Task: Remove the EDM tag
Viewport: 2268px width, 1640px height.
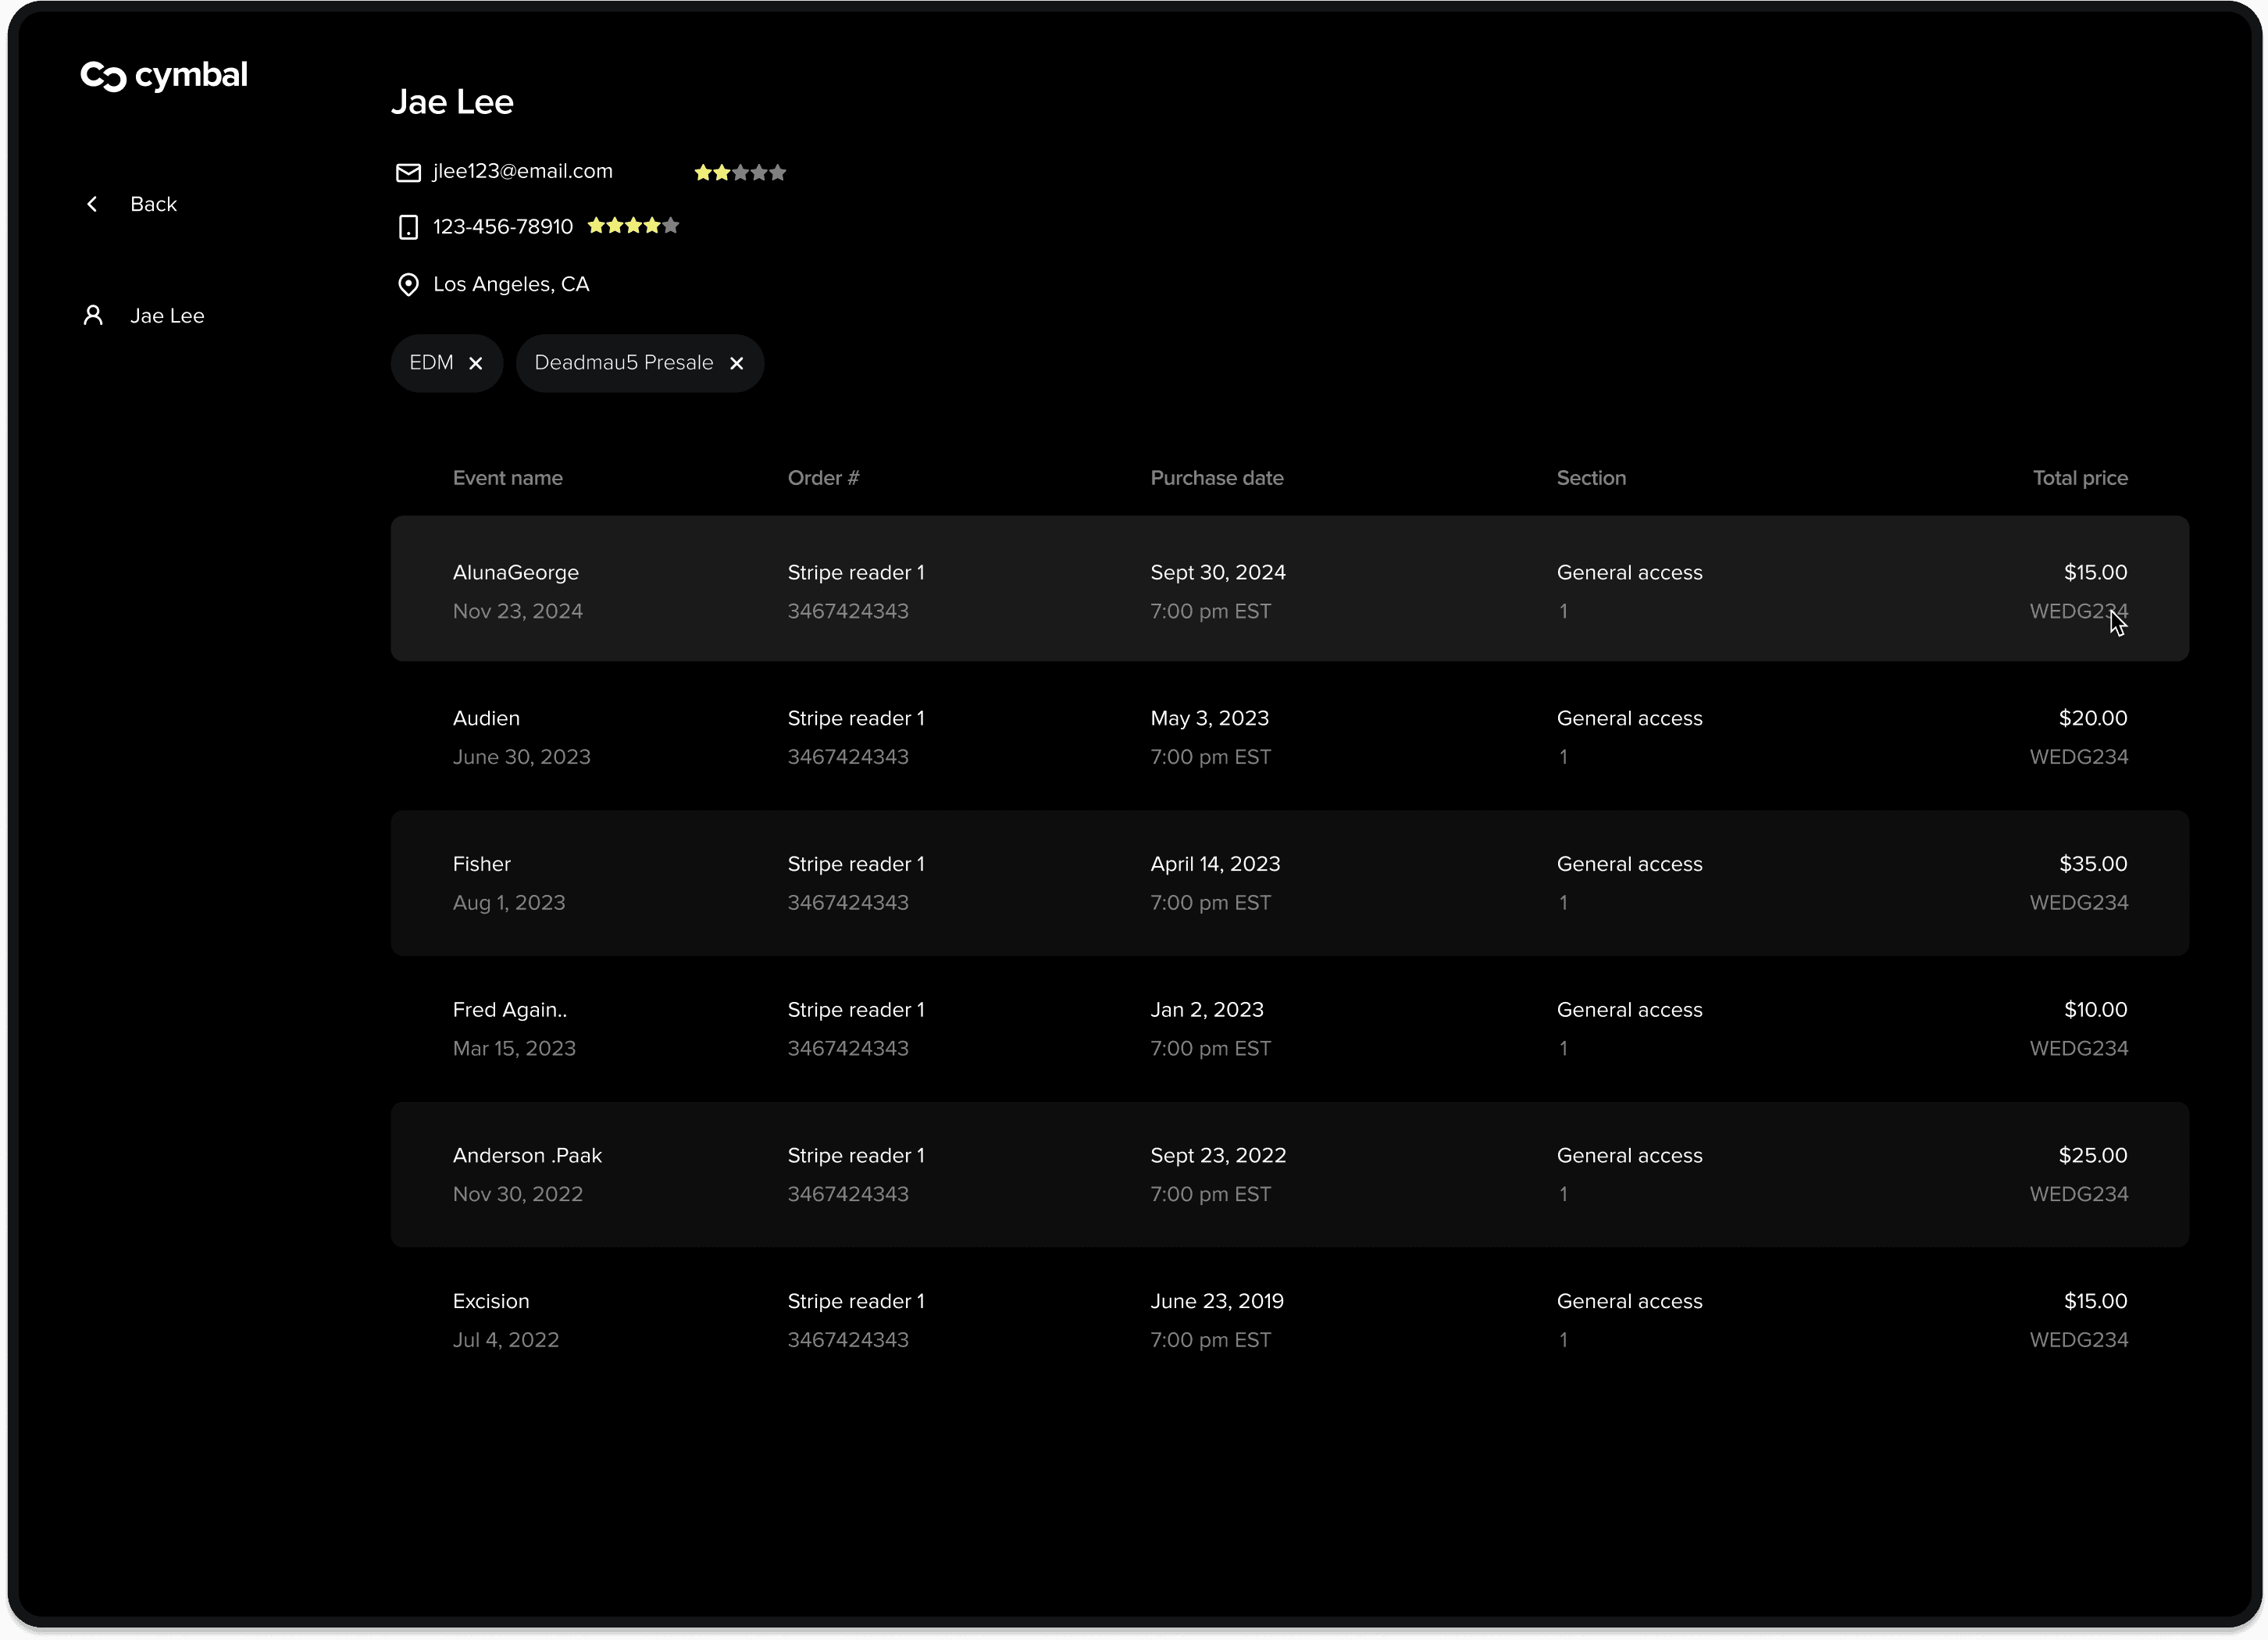Action: 476,364
